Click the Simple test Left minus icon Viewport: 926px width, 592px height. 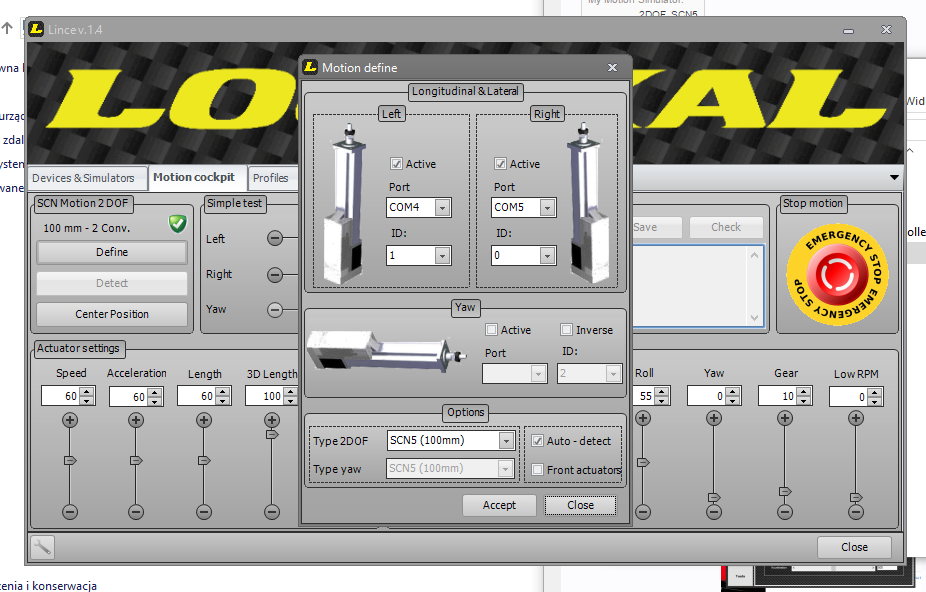pyautogui.click(x=275, y=238)
